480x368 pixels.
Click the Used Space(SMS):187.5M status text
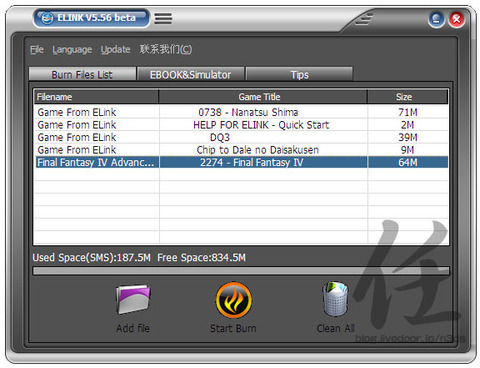pyautogui.click(x=92, y=258)
